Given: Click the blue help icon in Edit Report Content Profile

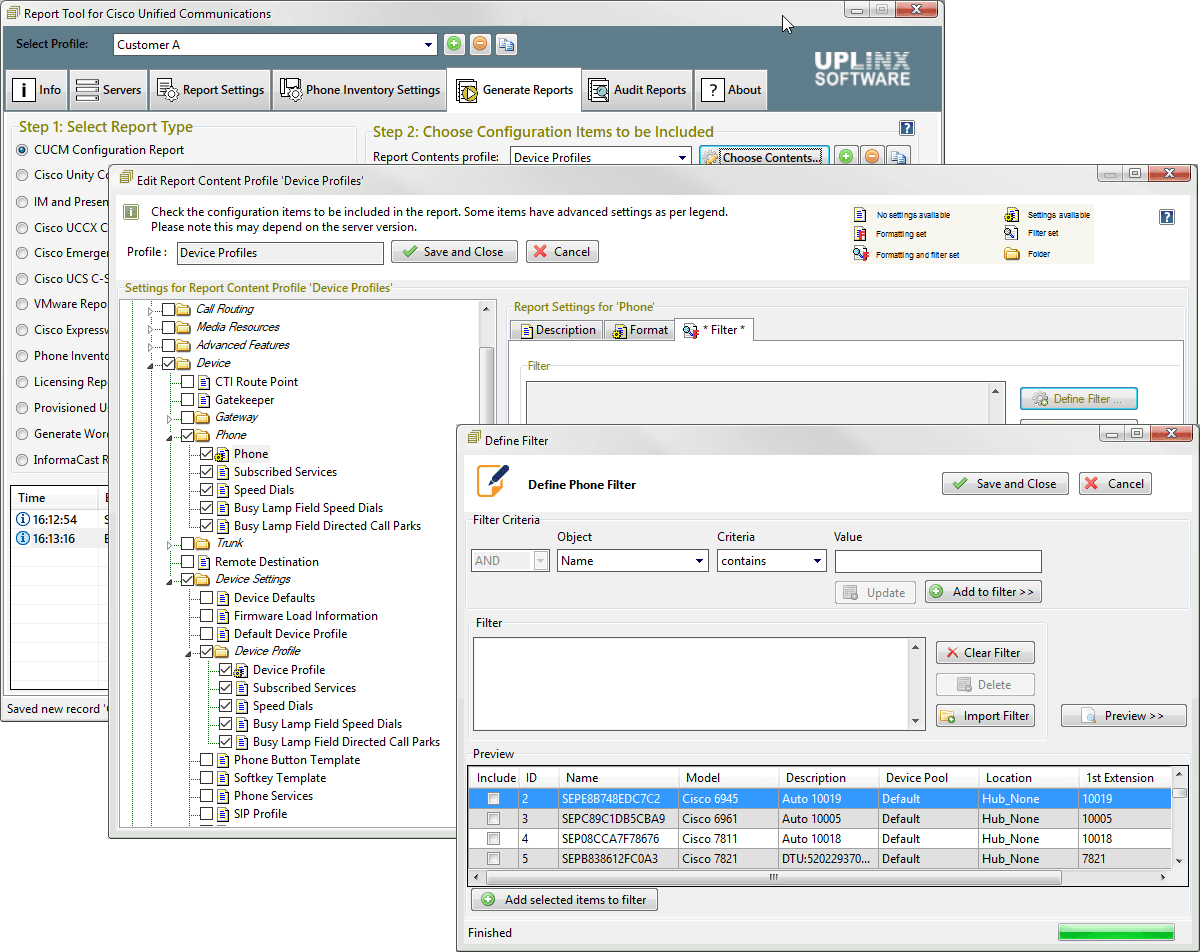Looking at the screenshot, I should [1167, 217].
